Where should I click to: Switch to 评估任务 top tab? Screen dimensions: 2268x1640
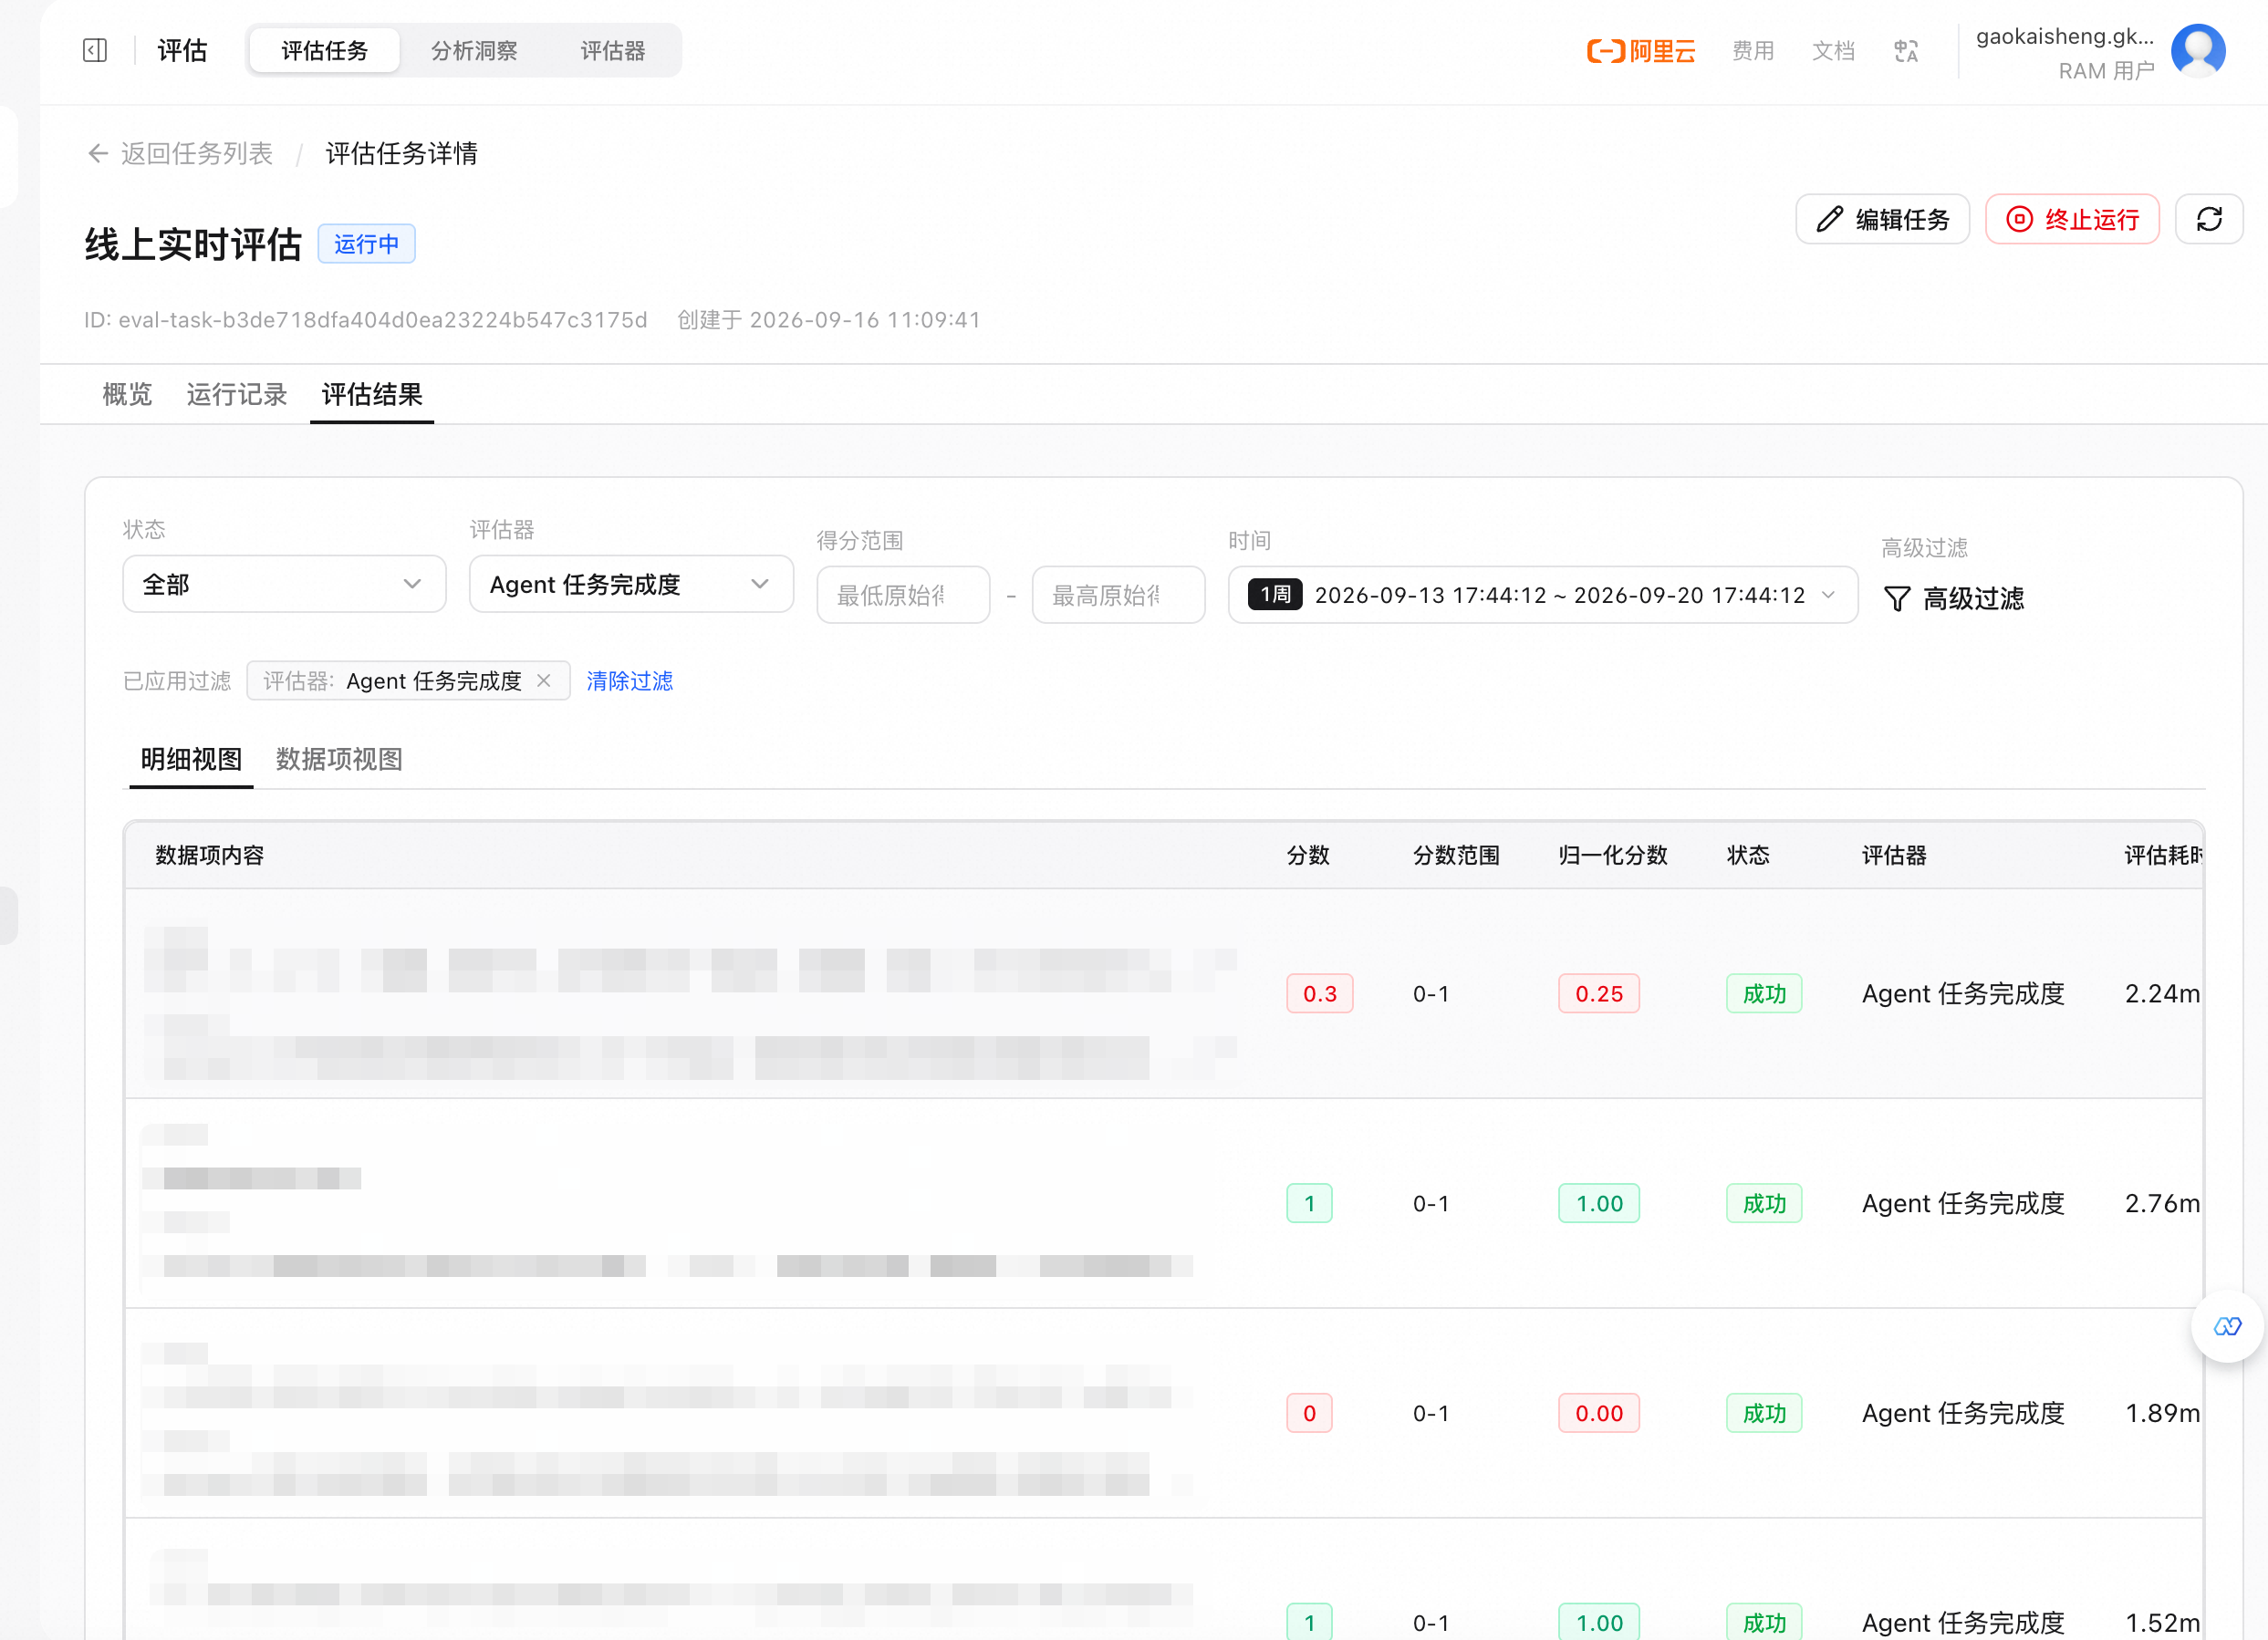[324, 50]
